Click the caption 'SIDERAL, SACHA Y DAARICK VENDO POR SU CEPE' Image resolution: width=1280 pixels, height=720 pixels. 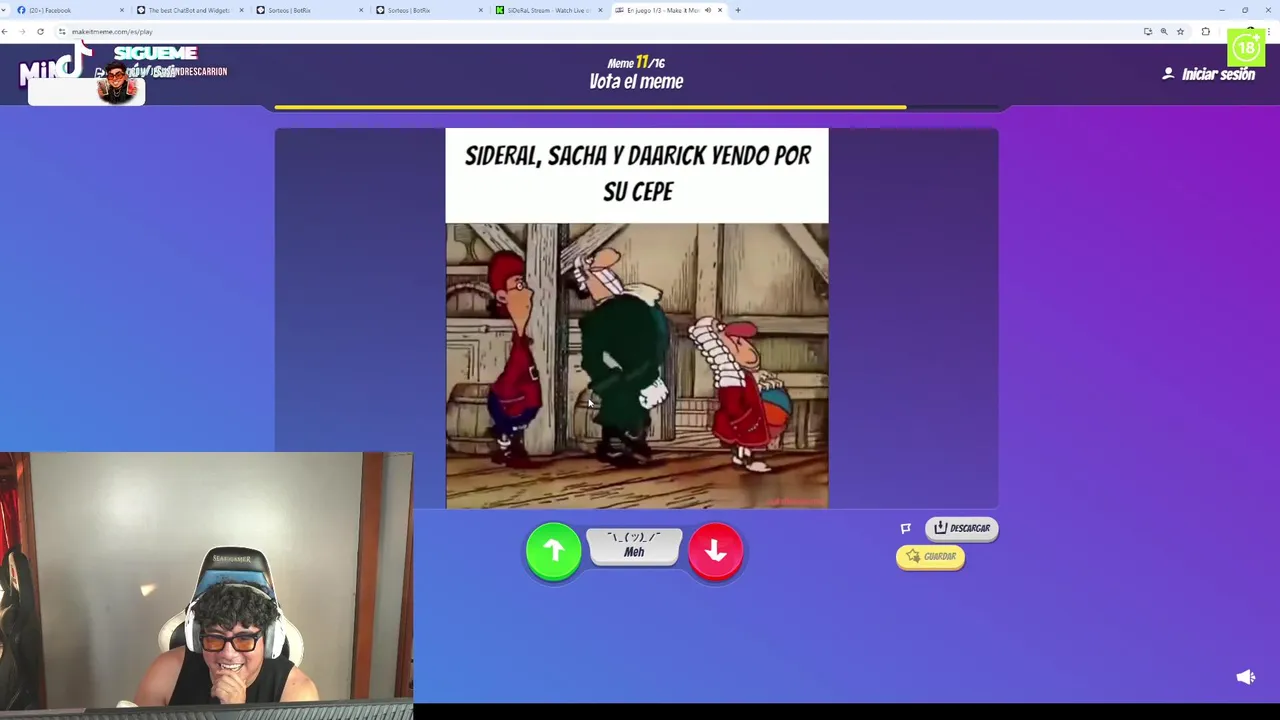[x=637, y=173]
